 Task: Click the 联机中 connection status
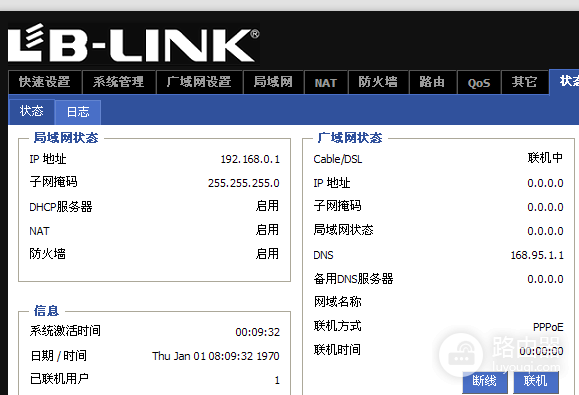point(545,158)
